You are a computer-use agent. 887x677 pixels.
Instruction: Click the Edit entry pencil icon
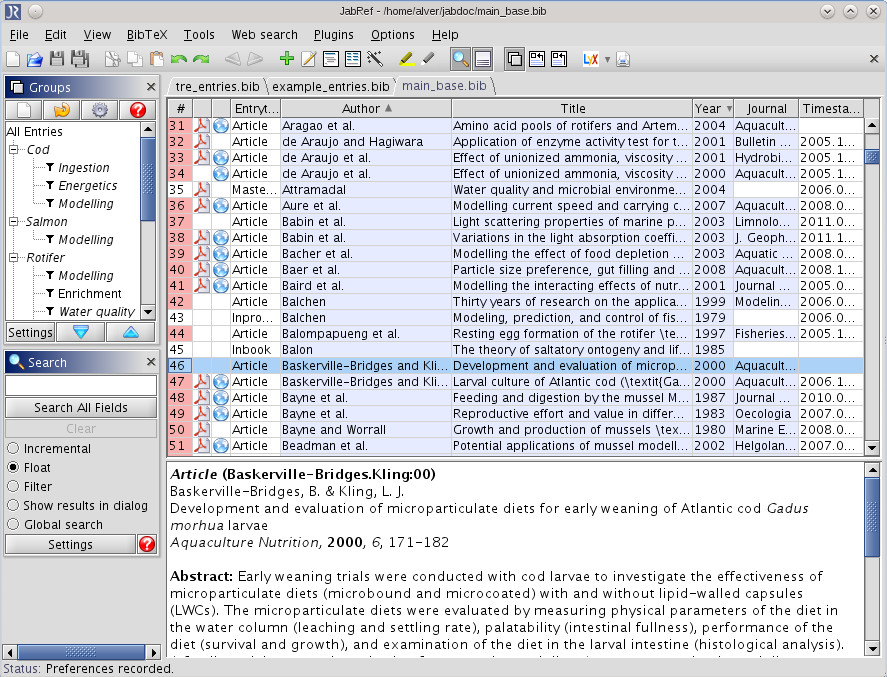(x=308, y=59)
